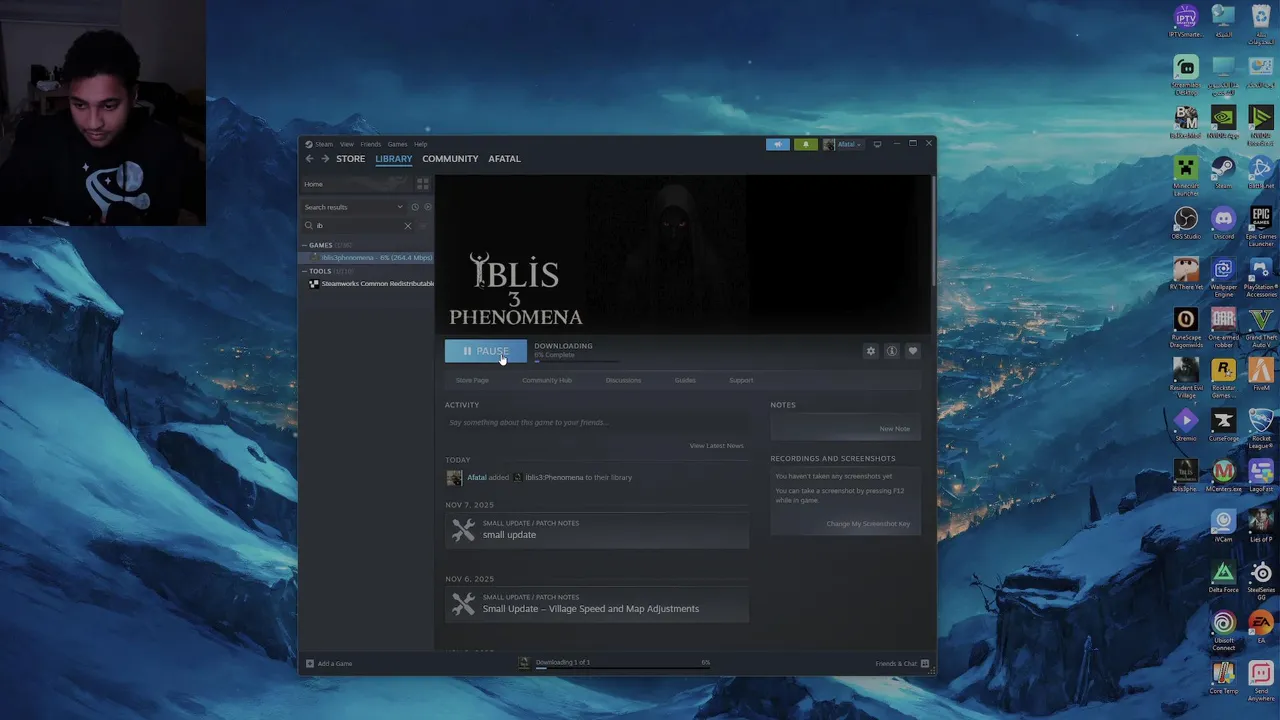Image resolution: width=1280 pixels, height=720 pixels.
Task: Open the game info icon
Action: (891, 351)
